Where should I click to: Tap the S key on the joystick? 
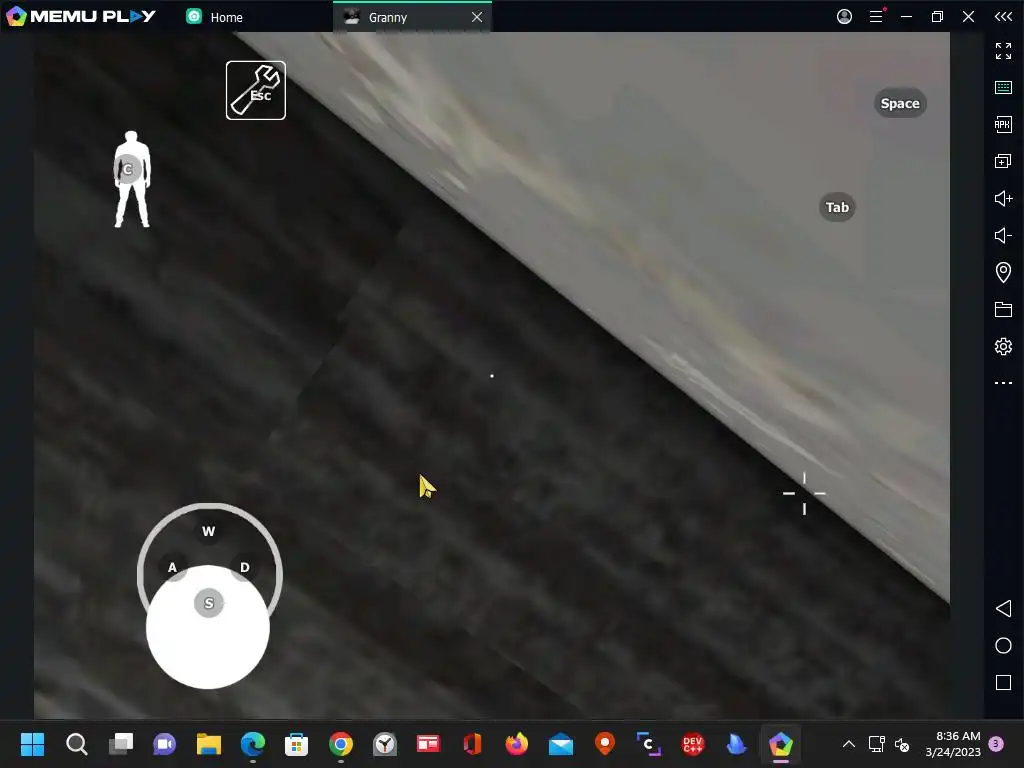[209, 603]
